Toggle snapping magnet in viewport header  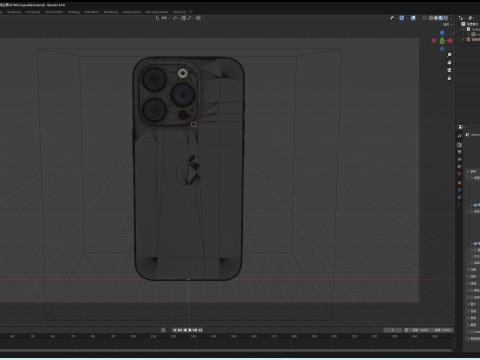tap(184, 18)
